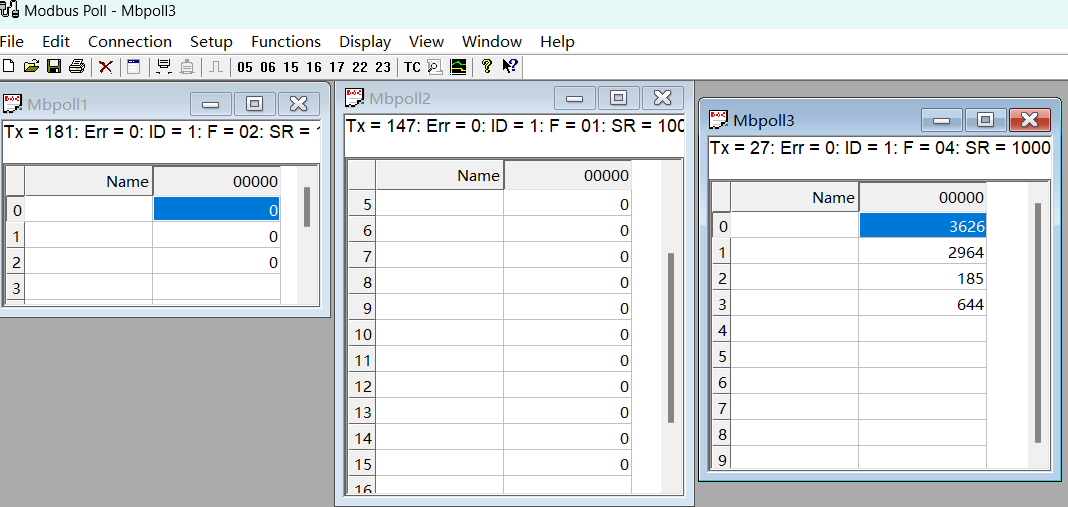Screen dimensions: 1068x507
Task: Select value 644 in Mbpoll3
Action: [x=923, y=304]
